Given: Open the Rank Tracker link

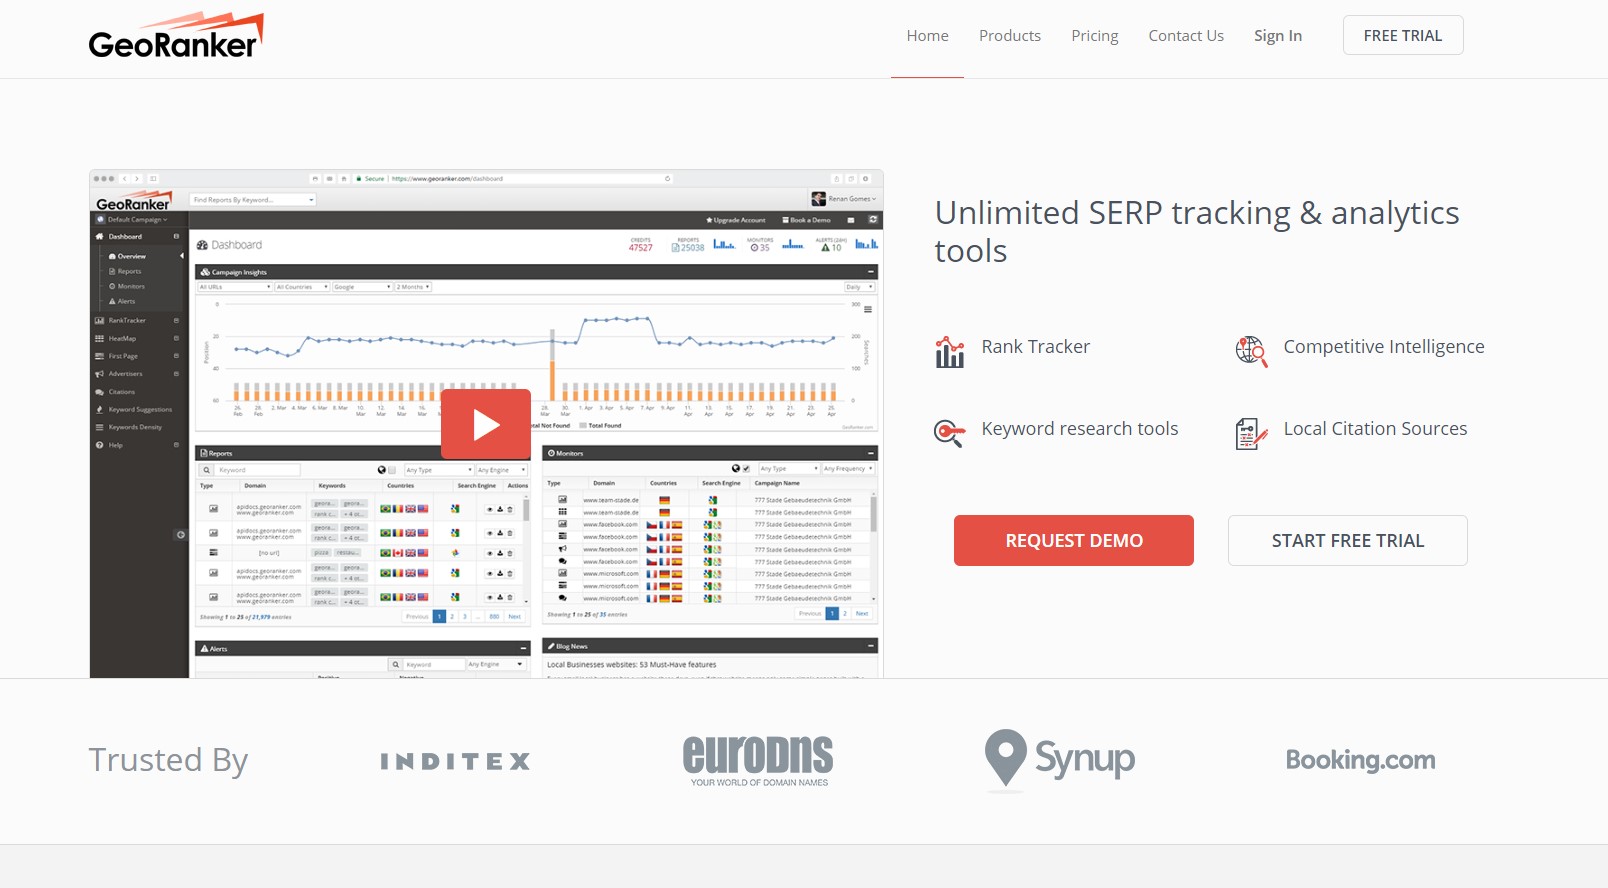Looking at the screenshot, I should point(1036,347).
